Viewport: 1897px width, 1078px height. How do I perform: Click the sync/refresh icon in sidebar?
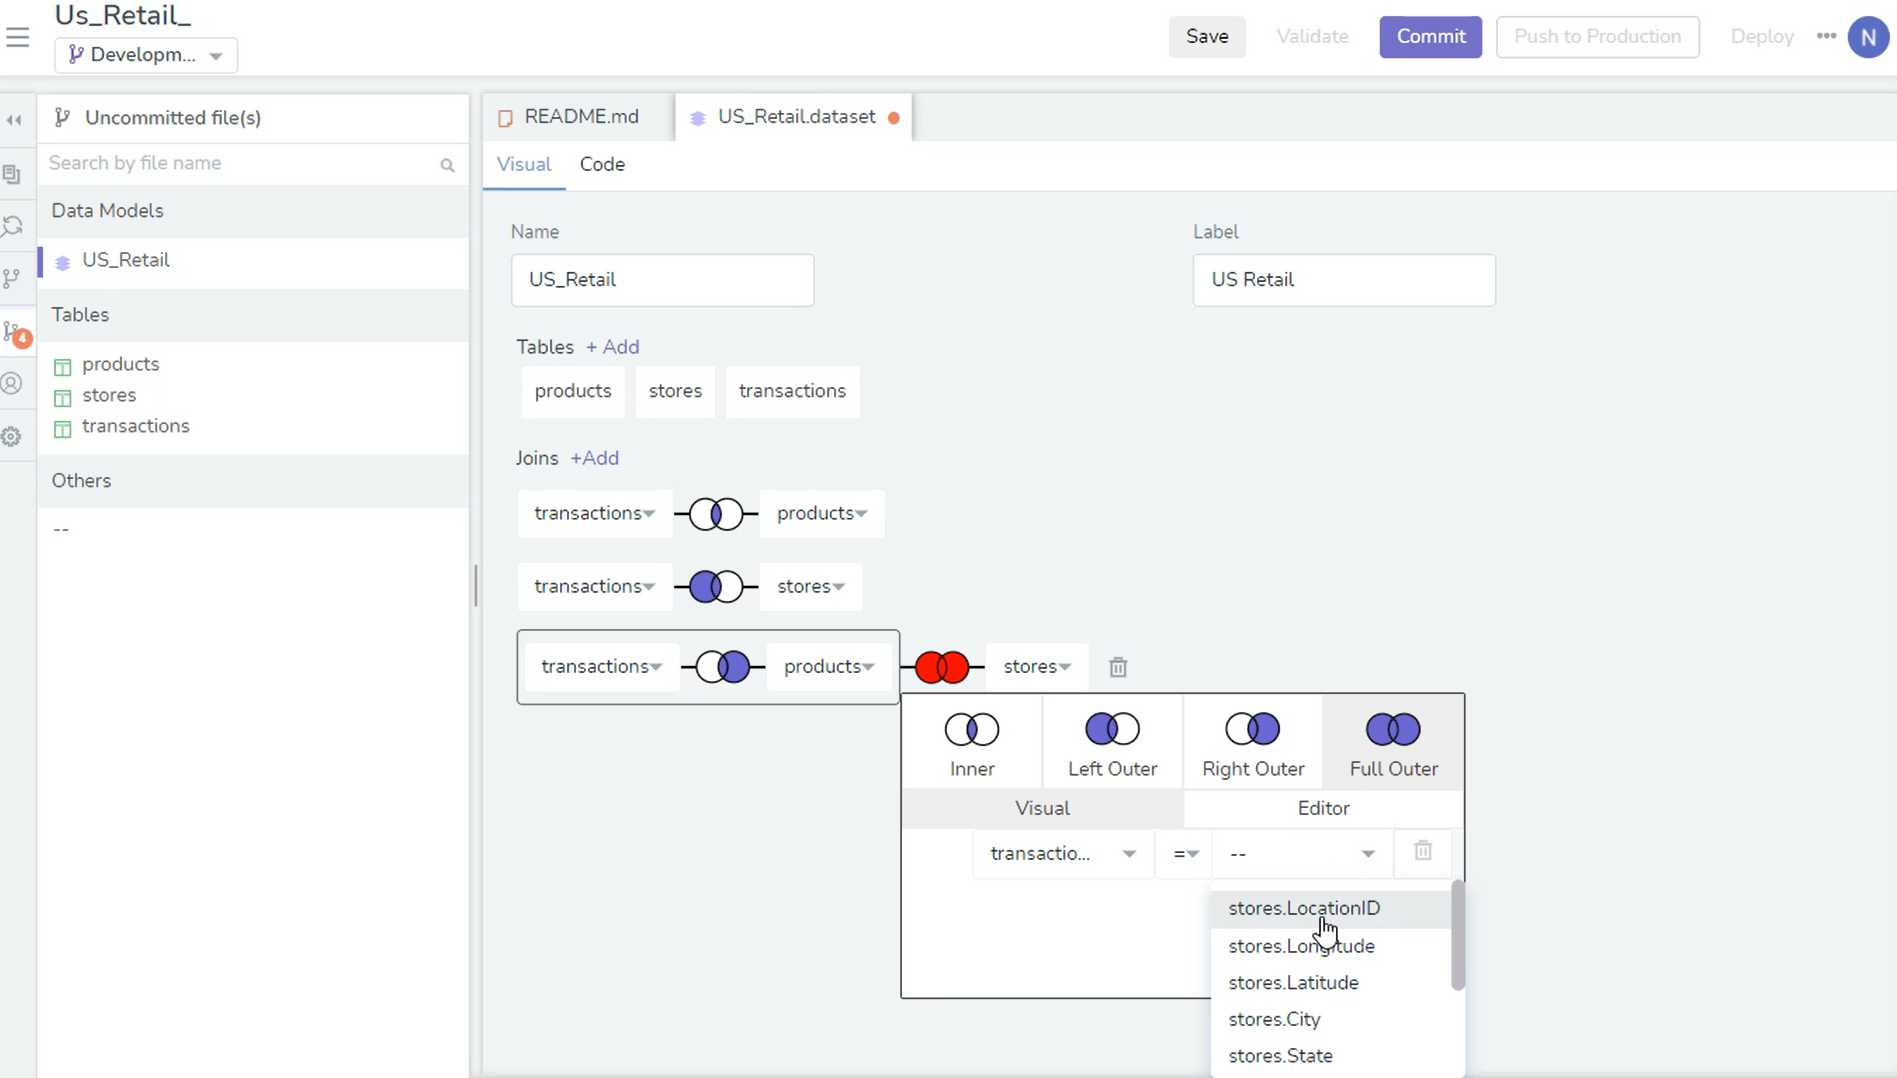pos(13,226)
